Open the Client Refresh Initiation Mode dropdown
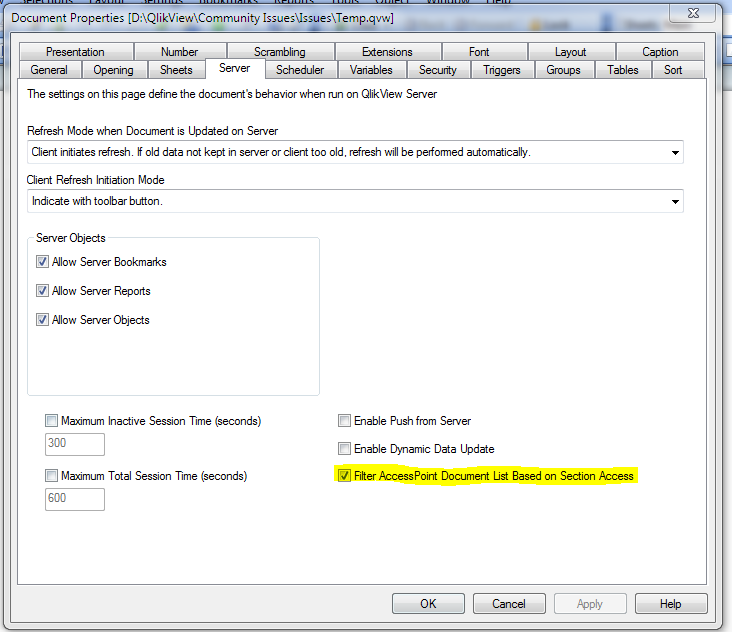 click(355, 201)
